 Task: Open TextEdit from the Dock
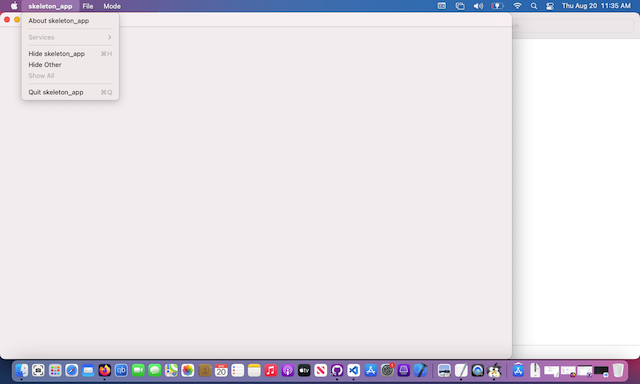click(461, 371)
